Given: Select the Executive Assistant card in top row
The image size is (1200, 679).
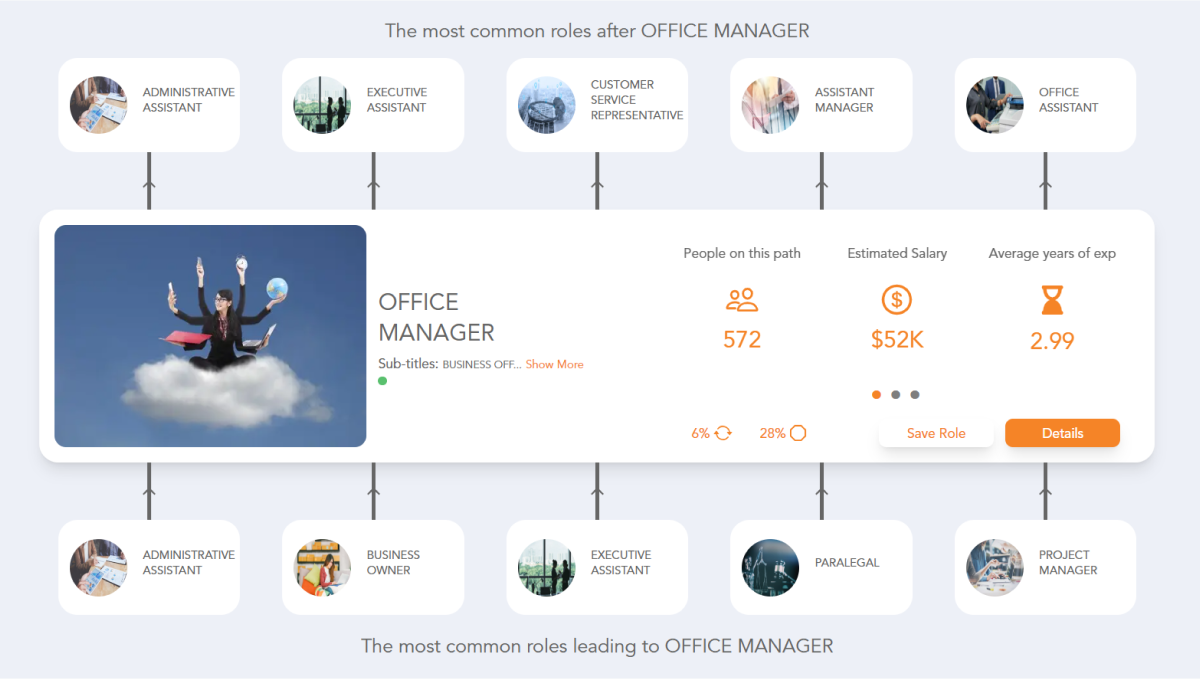Looking at the screenshot, I should click(x=372, y=104).
